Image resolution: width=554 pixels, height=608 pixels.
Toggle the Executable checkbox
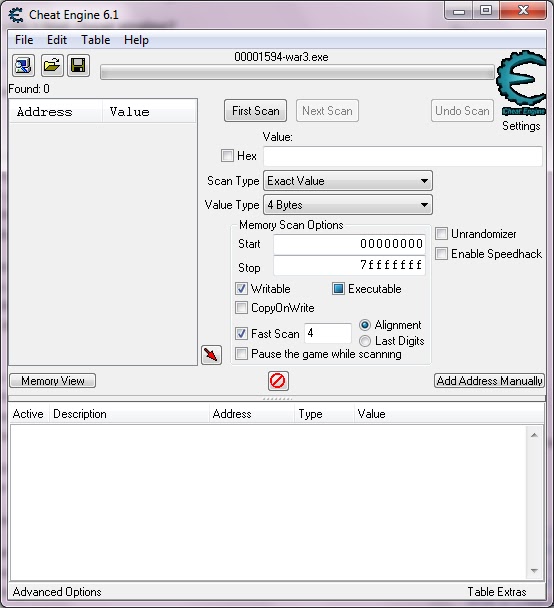pyautogui.click(x=338, y=288)
